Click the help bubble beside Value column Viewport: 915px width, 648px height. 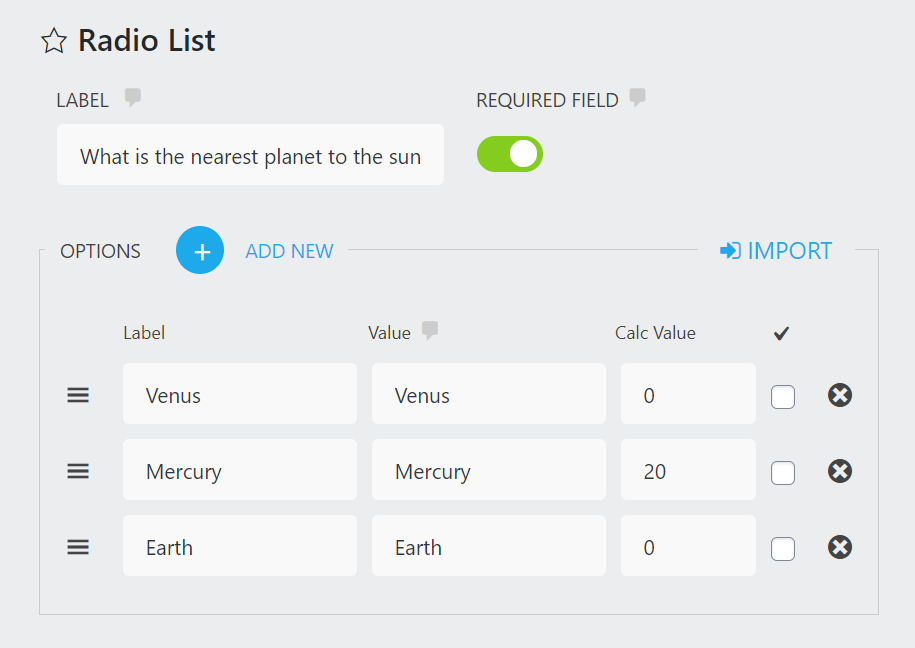(430, 331)
